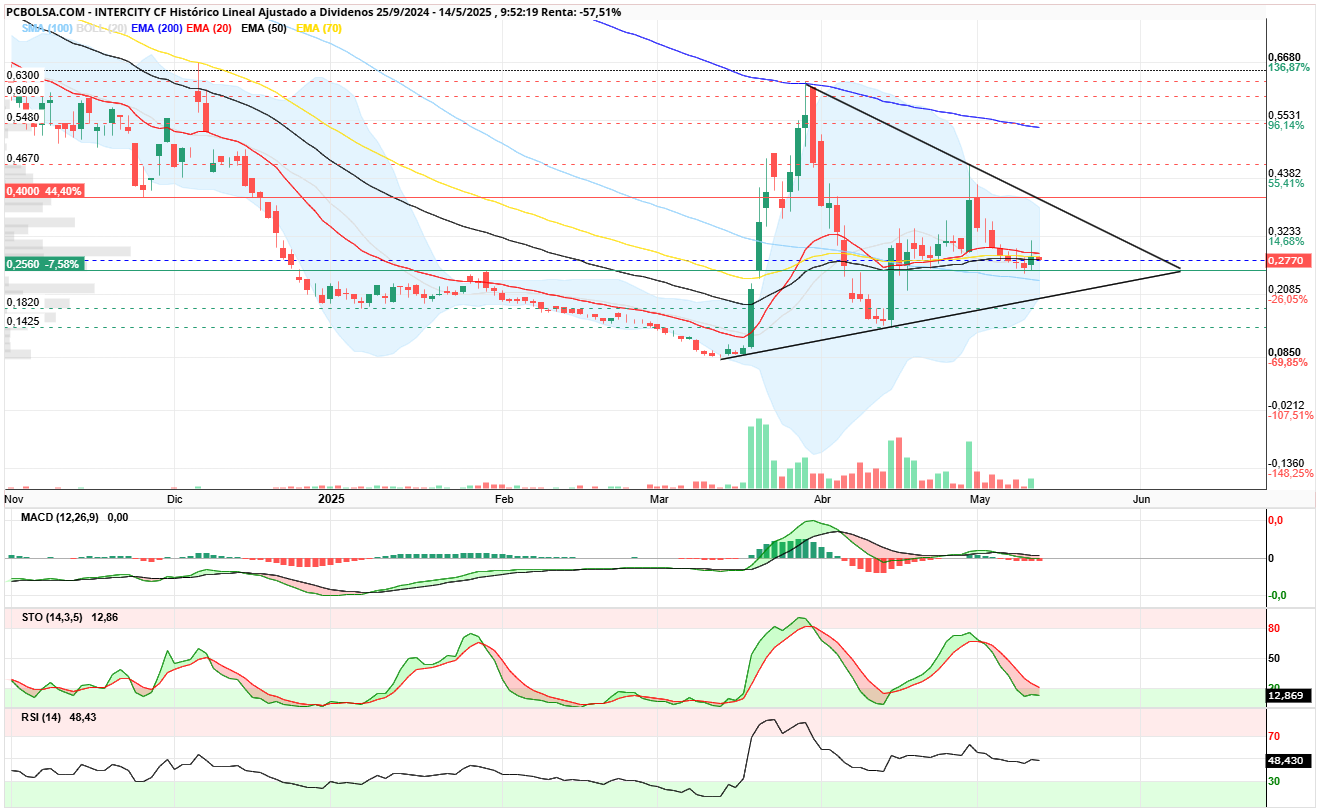Click the green -0,0 MACD scale value
Image resolution: width=1320 pixels, height=812 pixels.
point(1277,596)
